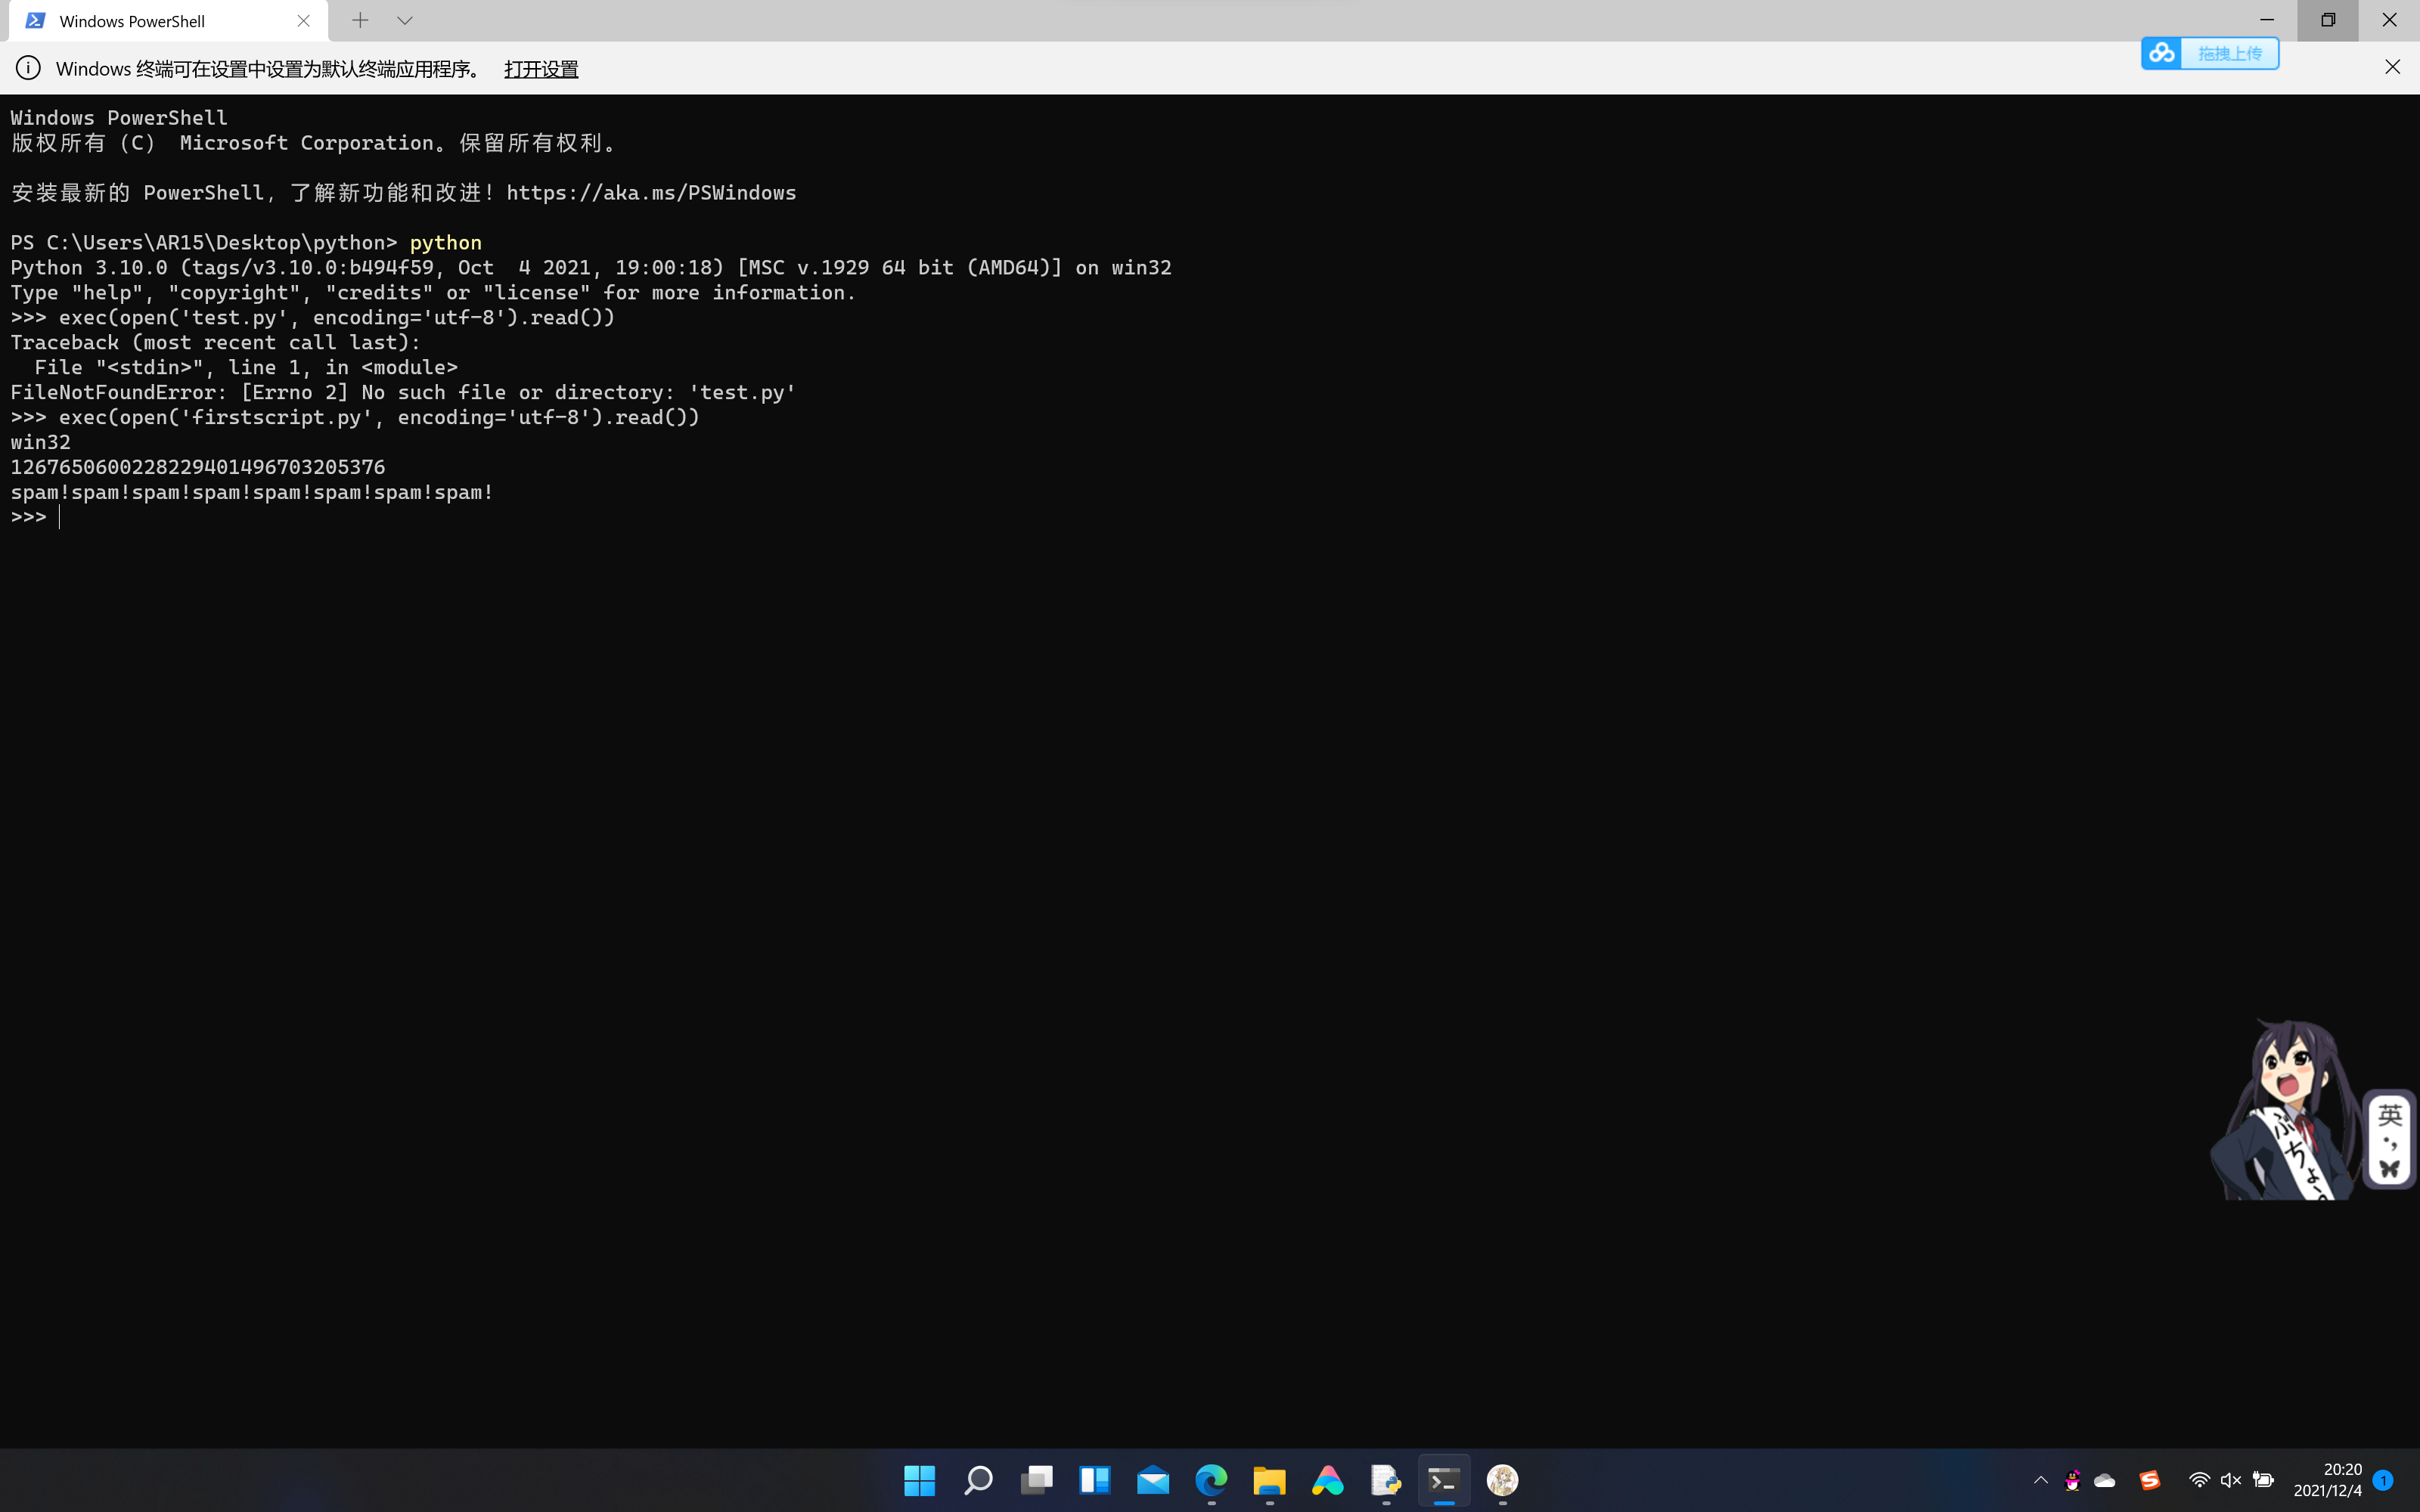Open a new terminal tab
This screenshot has height=1512, width=2420.
tap(360, 20)
